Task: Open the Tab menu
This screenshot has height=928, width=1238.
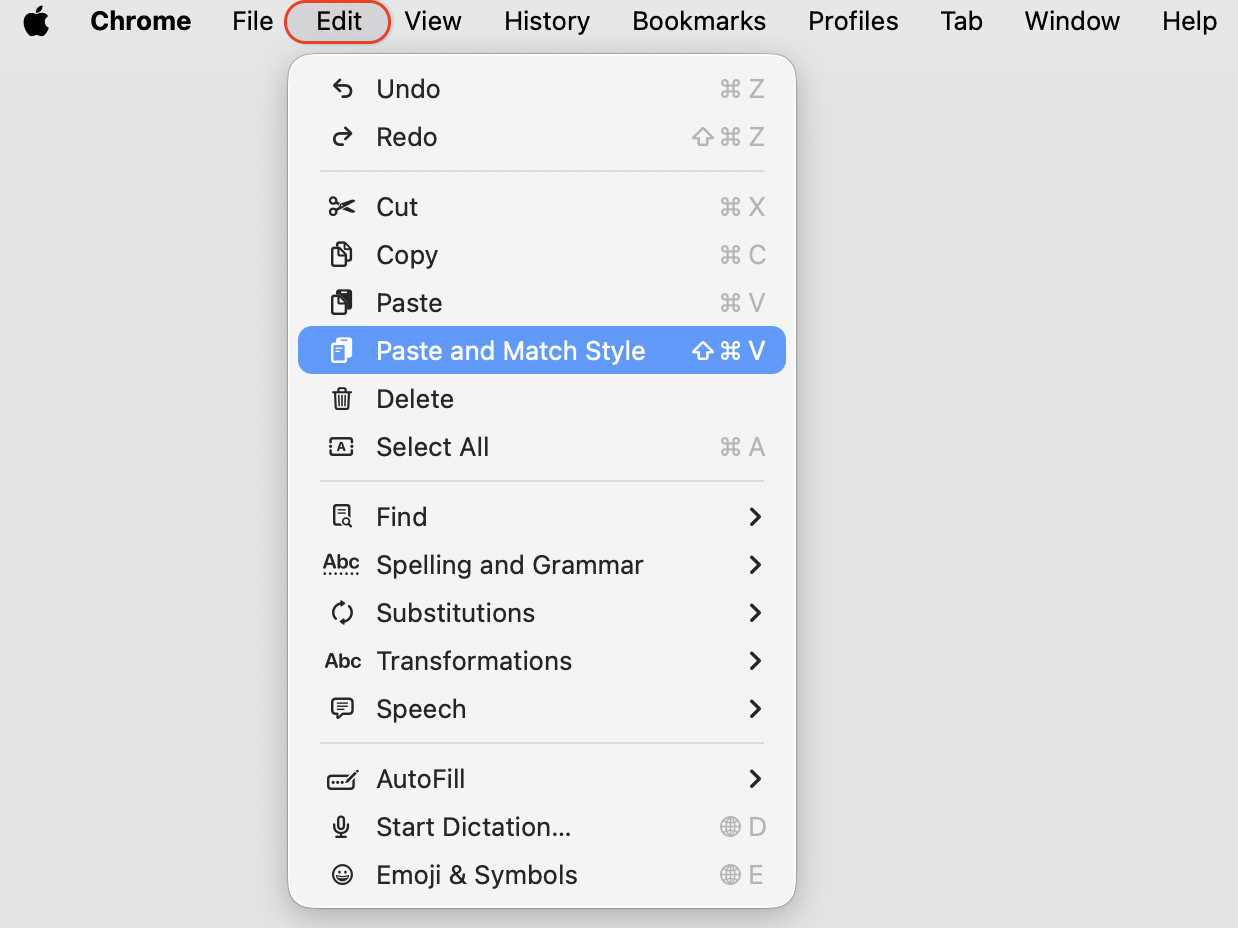Action: pyautogui.click(x=961, y=21)
